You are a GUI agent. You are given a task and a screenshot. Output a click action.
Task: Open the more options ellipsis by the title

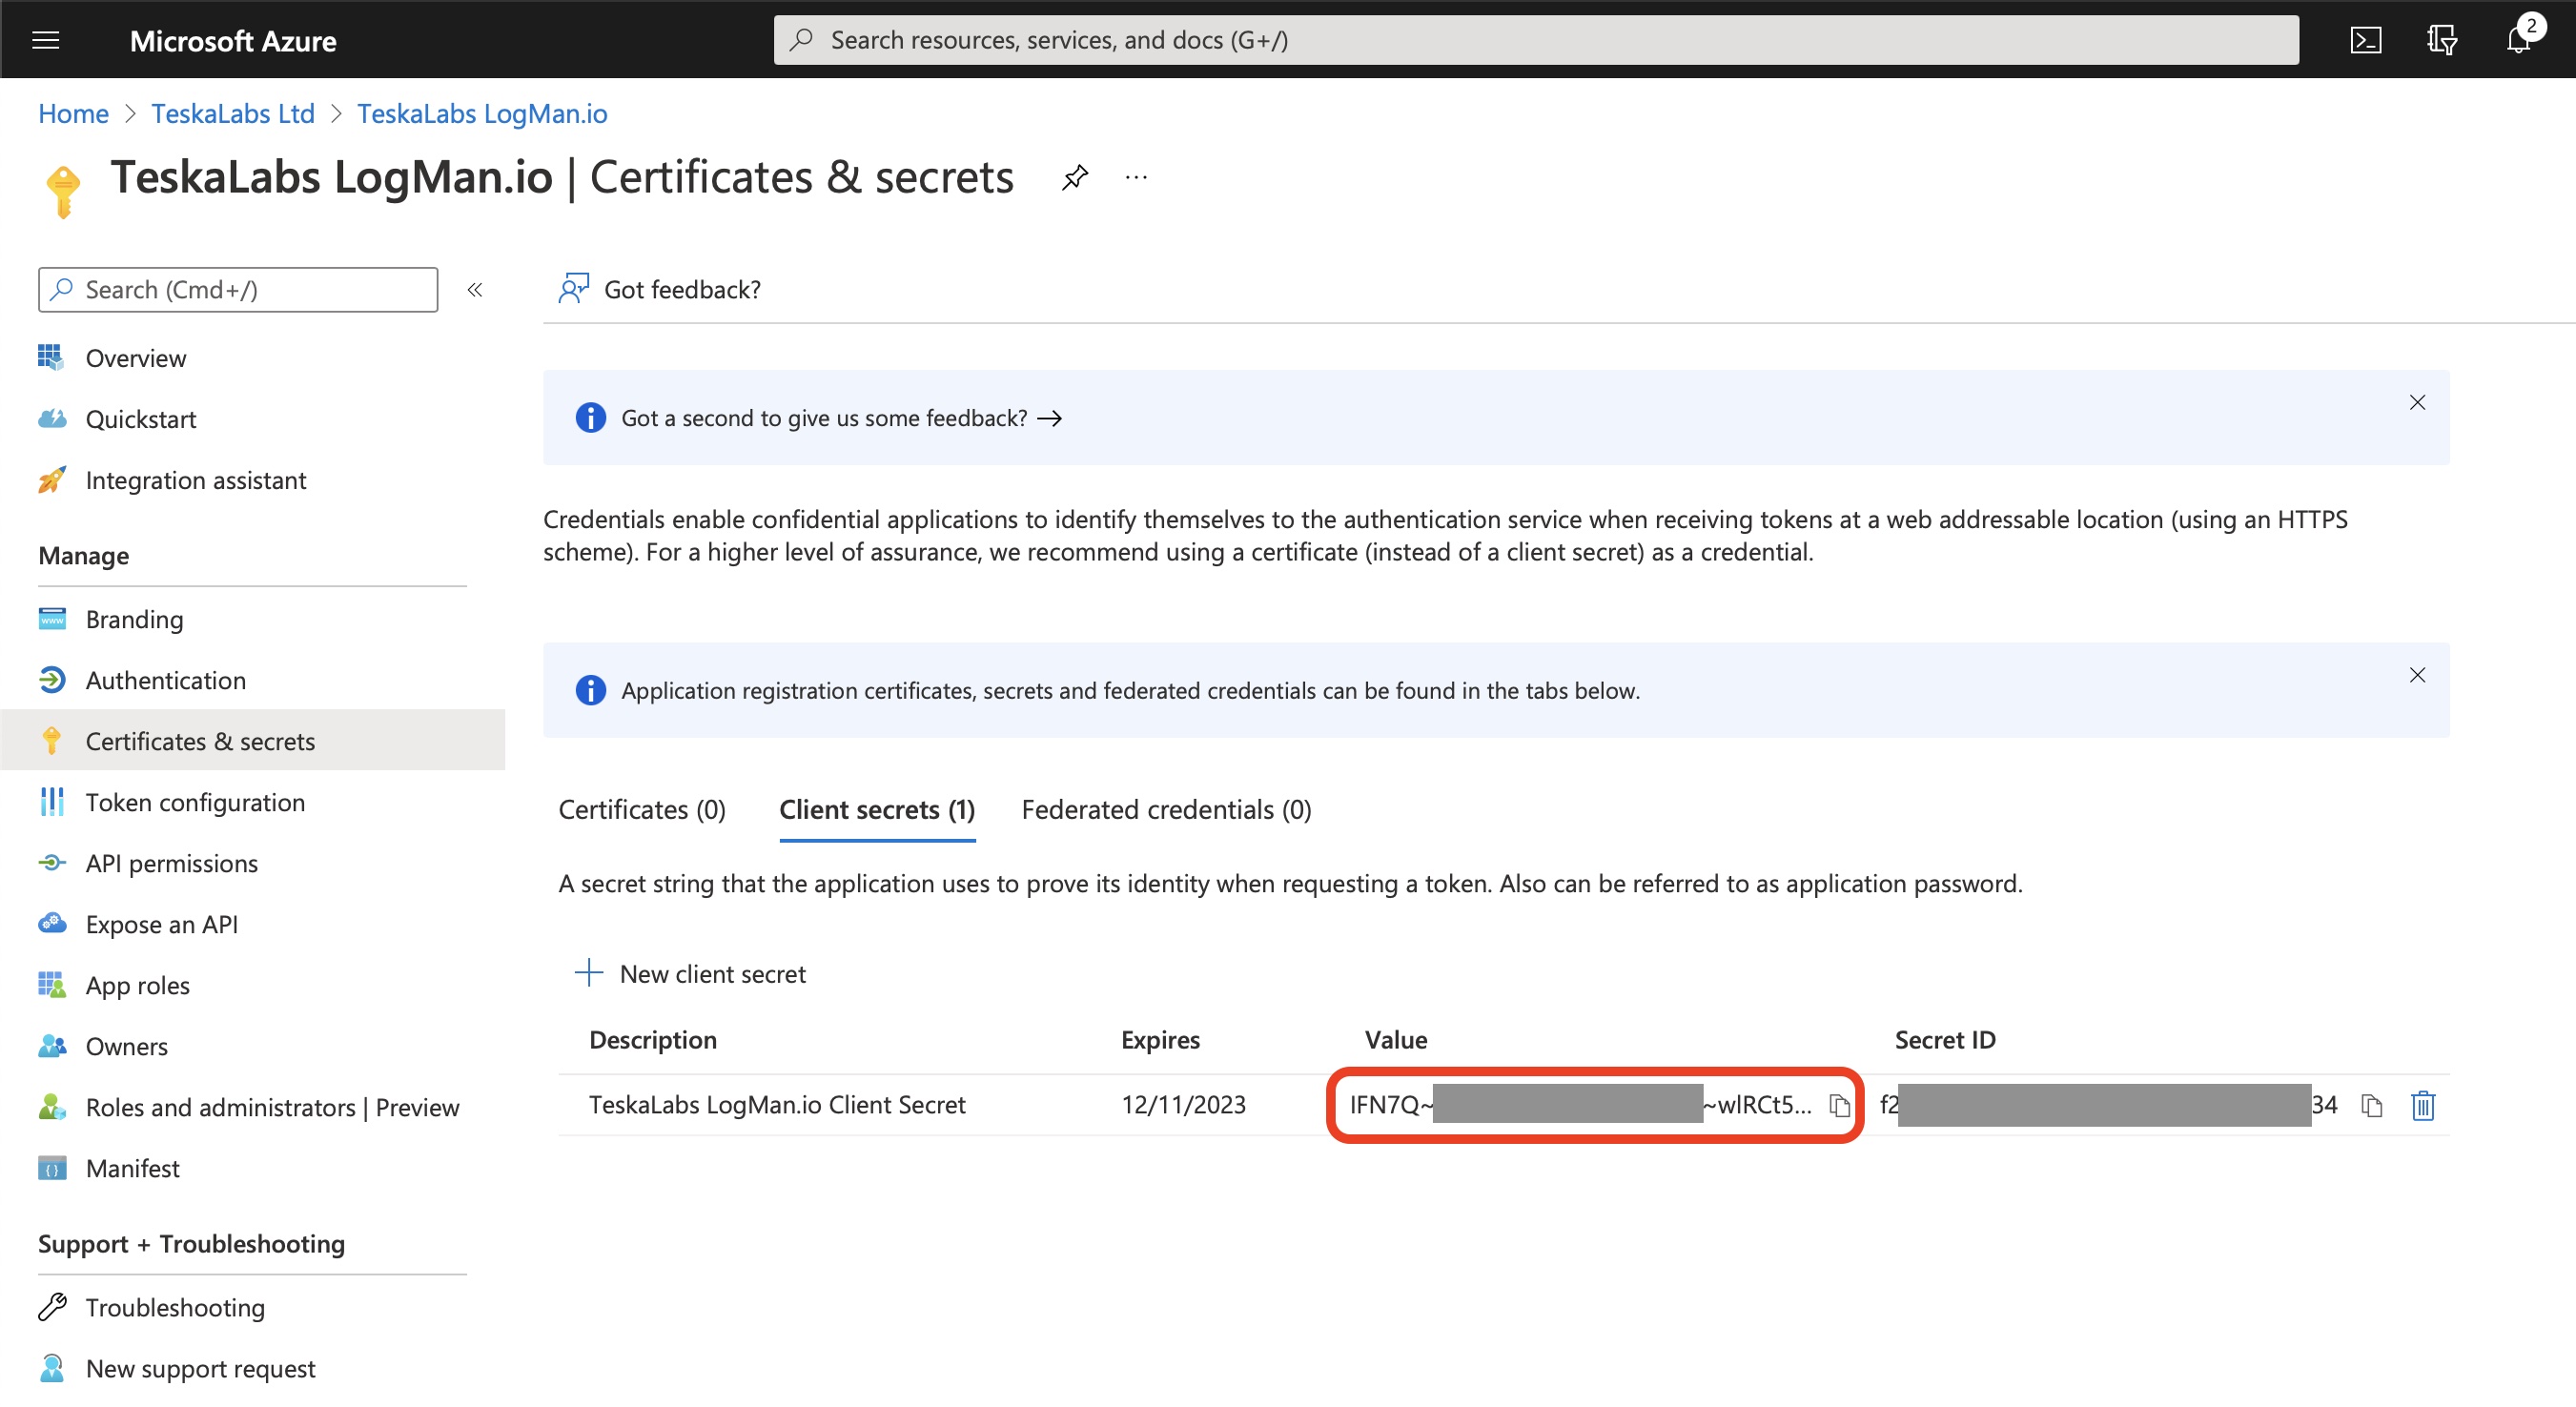1136,177
